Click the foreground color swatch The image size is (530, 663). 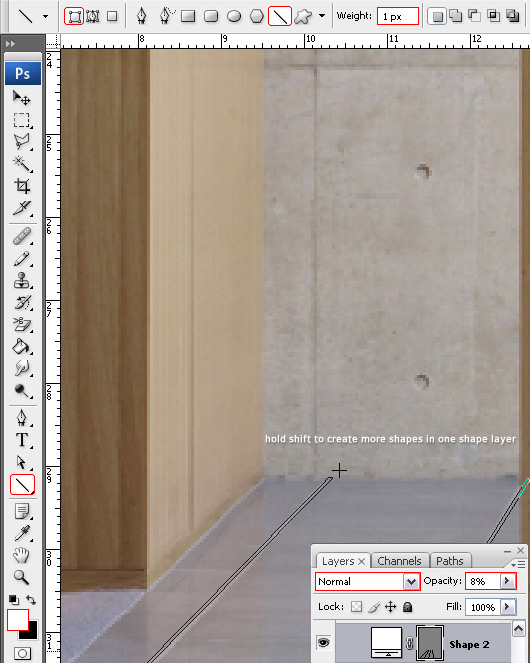pyautogui.click(x=18, y=620)
